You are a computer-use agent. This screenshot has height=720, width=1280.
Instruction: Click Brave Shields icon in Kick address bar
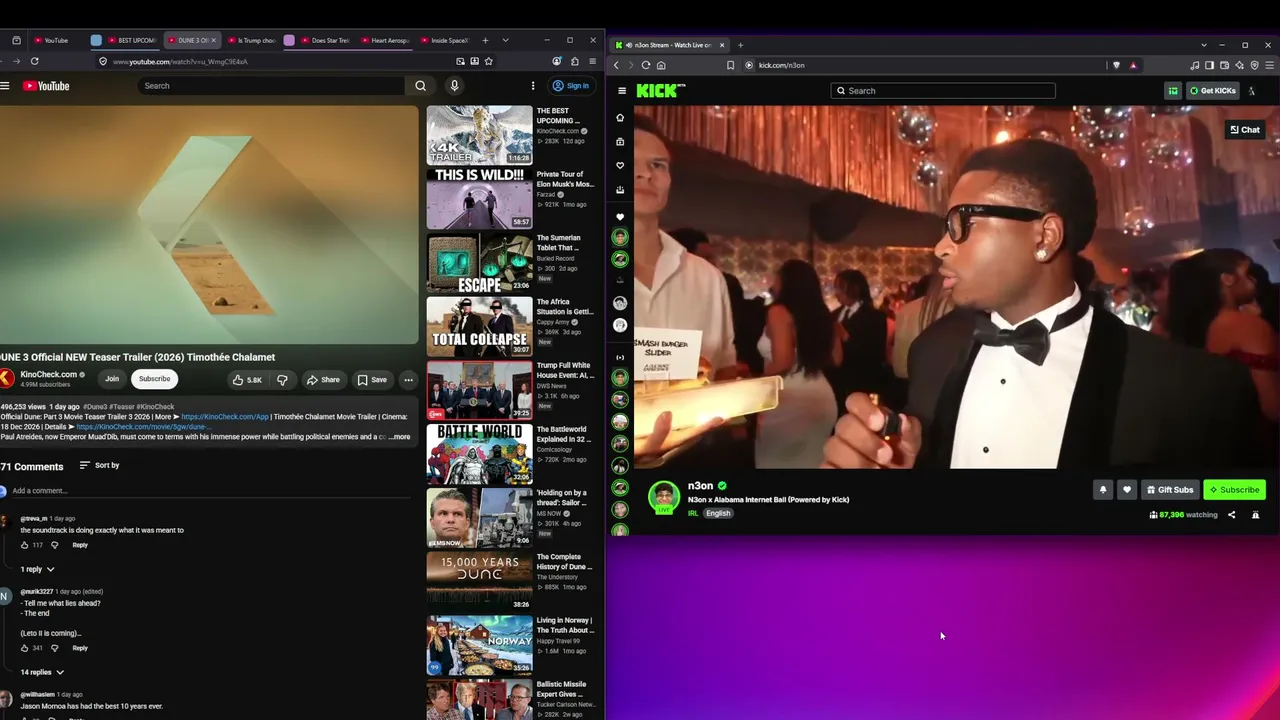(1116, 65)
